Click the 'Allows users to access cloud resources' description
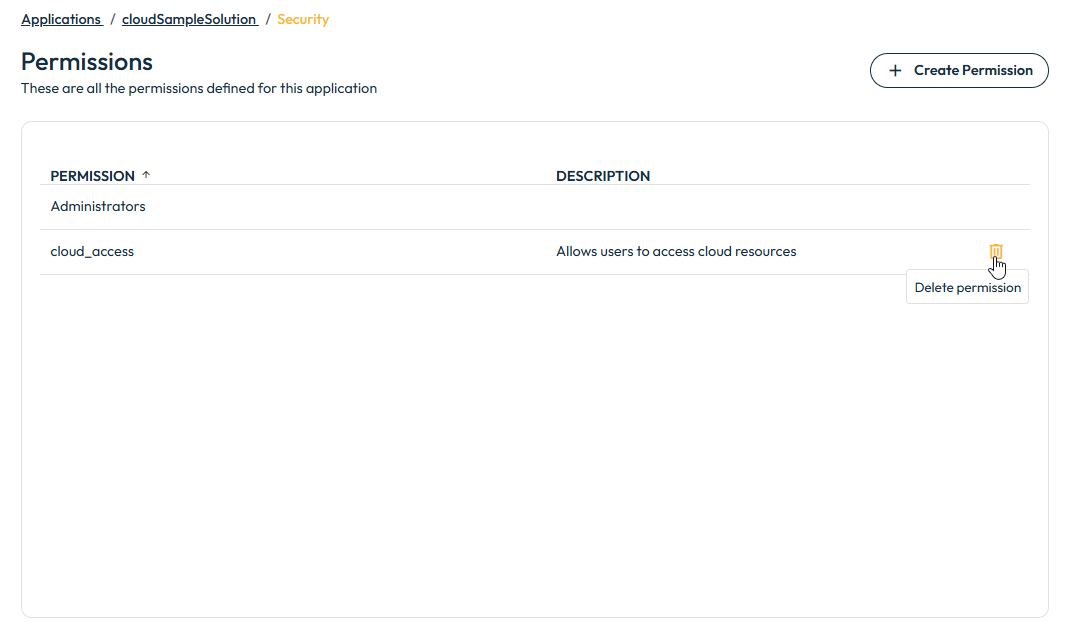The width and height of the screenshot is (1071, 634). (676, 252)
